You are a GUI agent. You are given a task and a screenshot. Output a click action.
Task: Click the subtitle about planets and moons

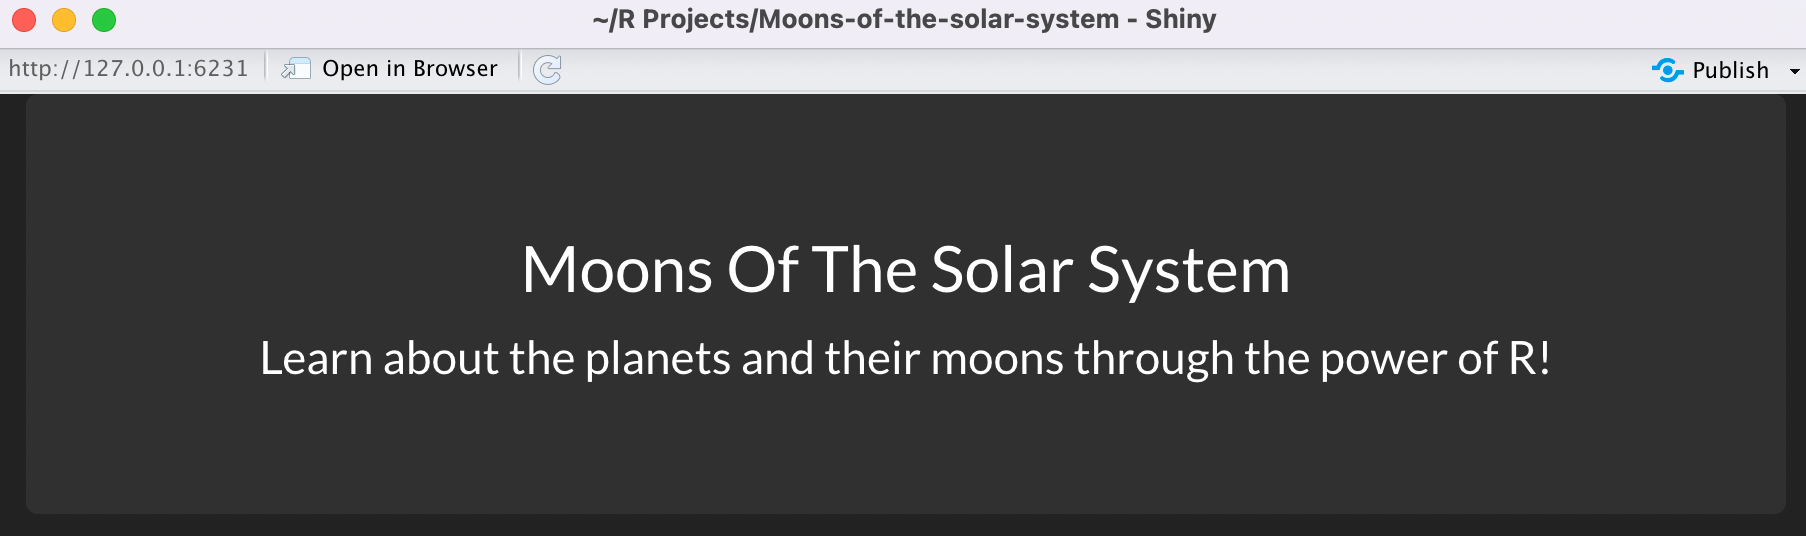pos(905,358)
